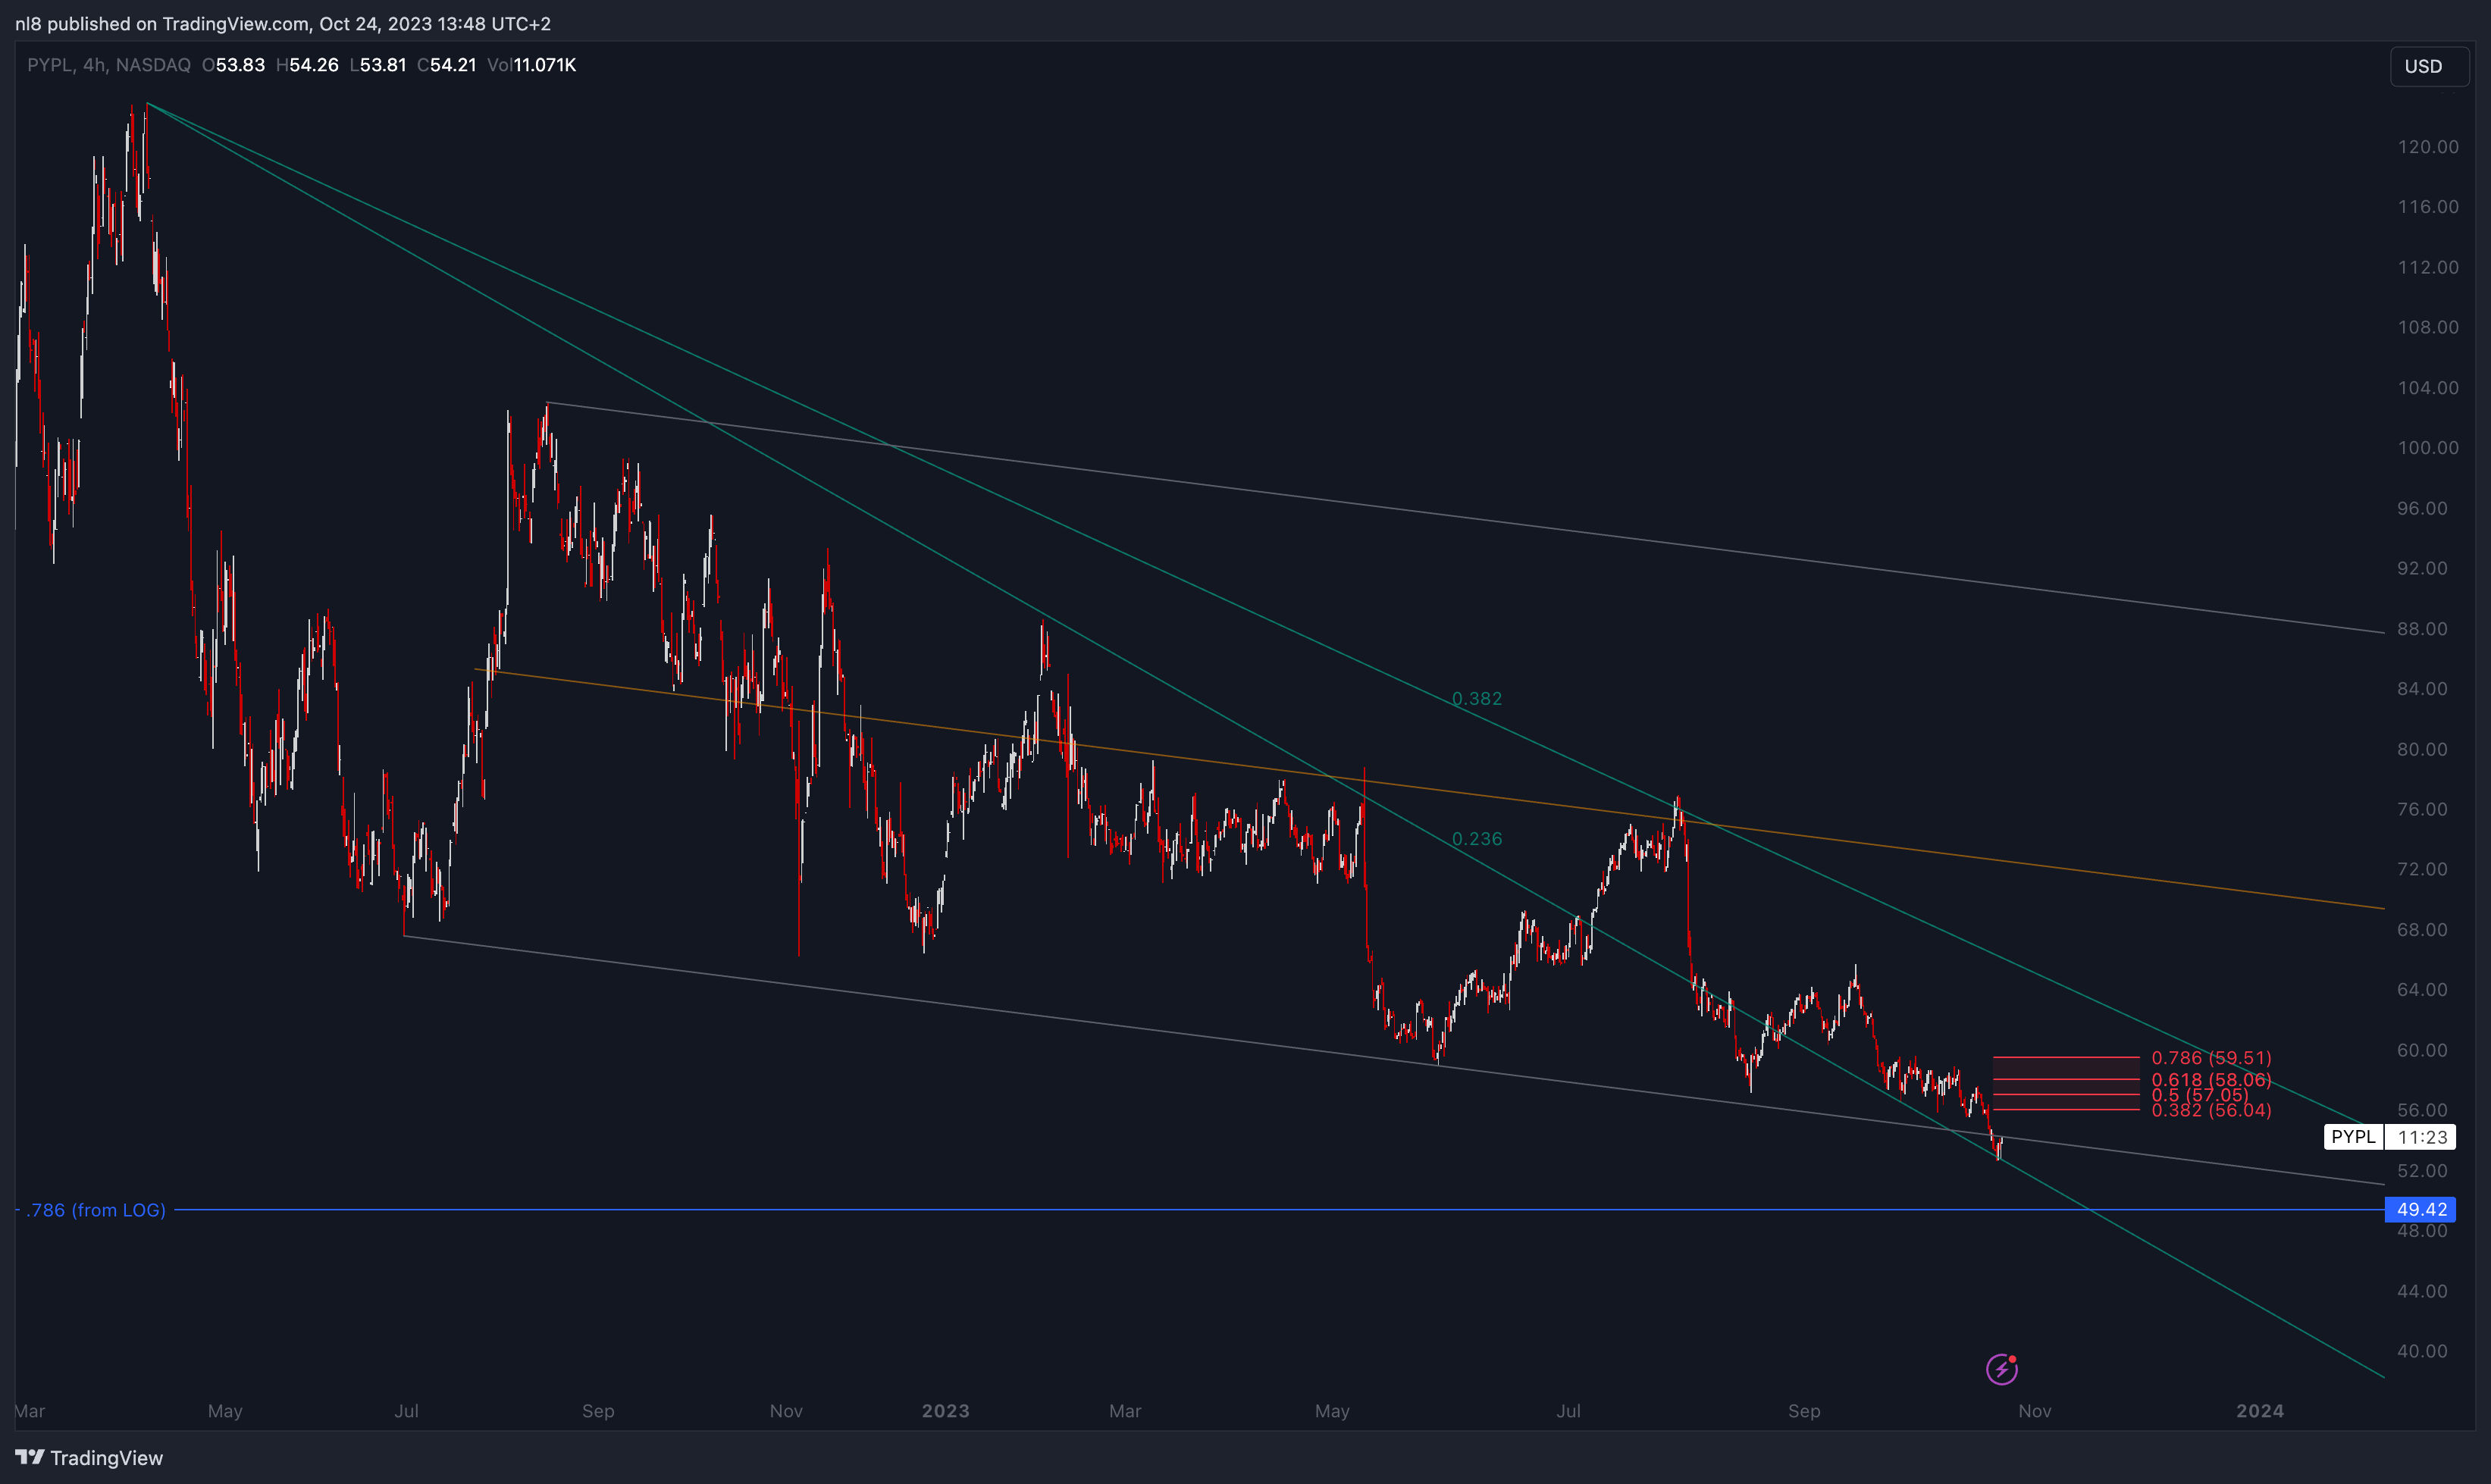This screenshot has height=1484, width=2491.
Task: Click the Vol 11.071K value
Action: [531, 65]
